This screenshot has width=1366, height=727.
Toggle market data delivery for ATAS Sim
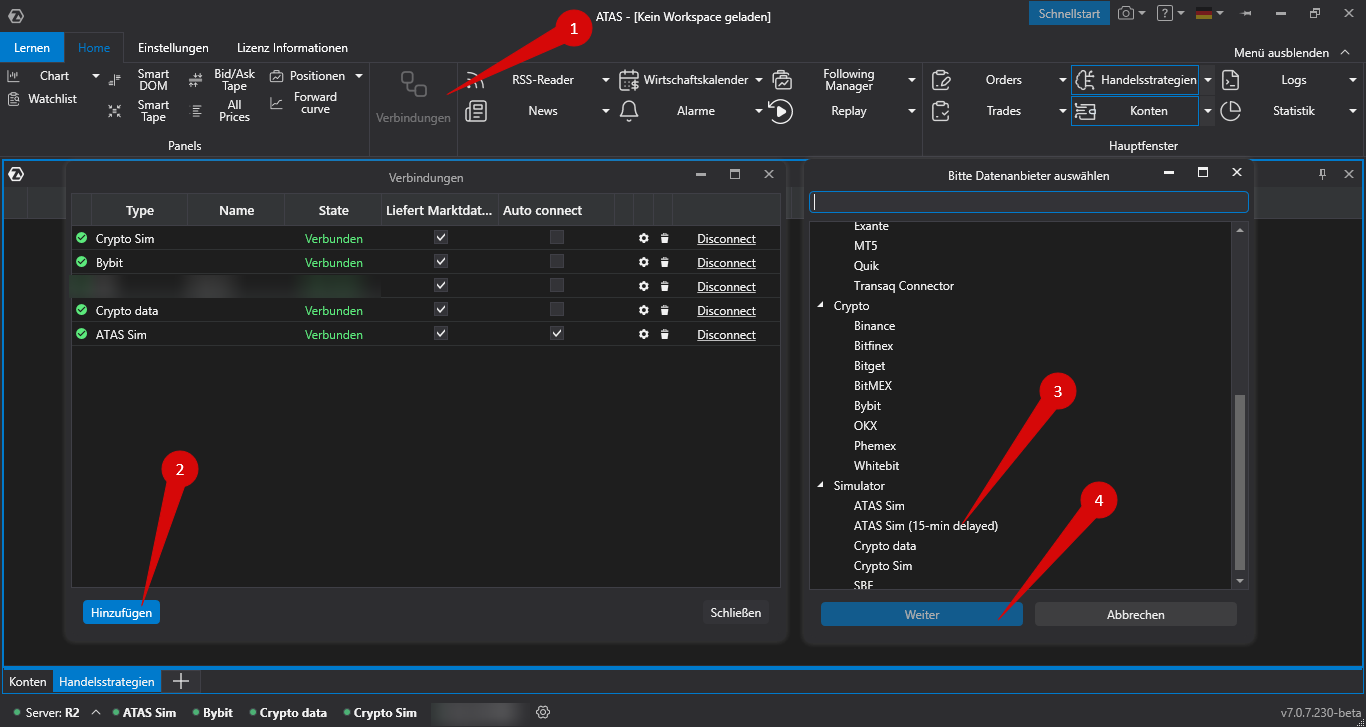pyautogui.click(x=441, y=334)
